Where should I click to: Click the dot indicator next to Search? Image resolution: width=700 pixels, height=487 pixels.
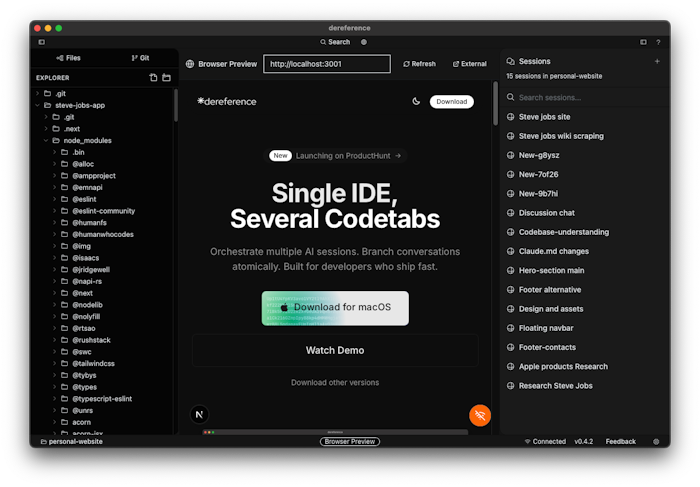364,42
